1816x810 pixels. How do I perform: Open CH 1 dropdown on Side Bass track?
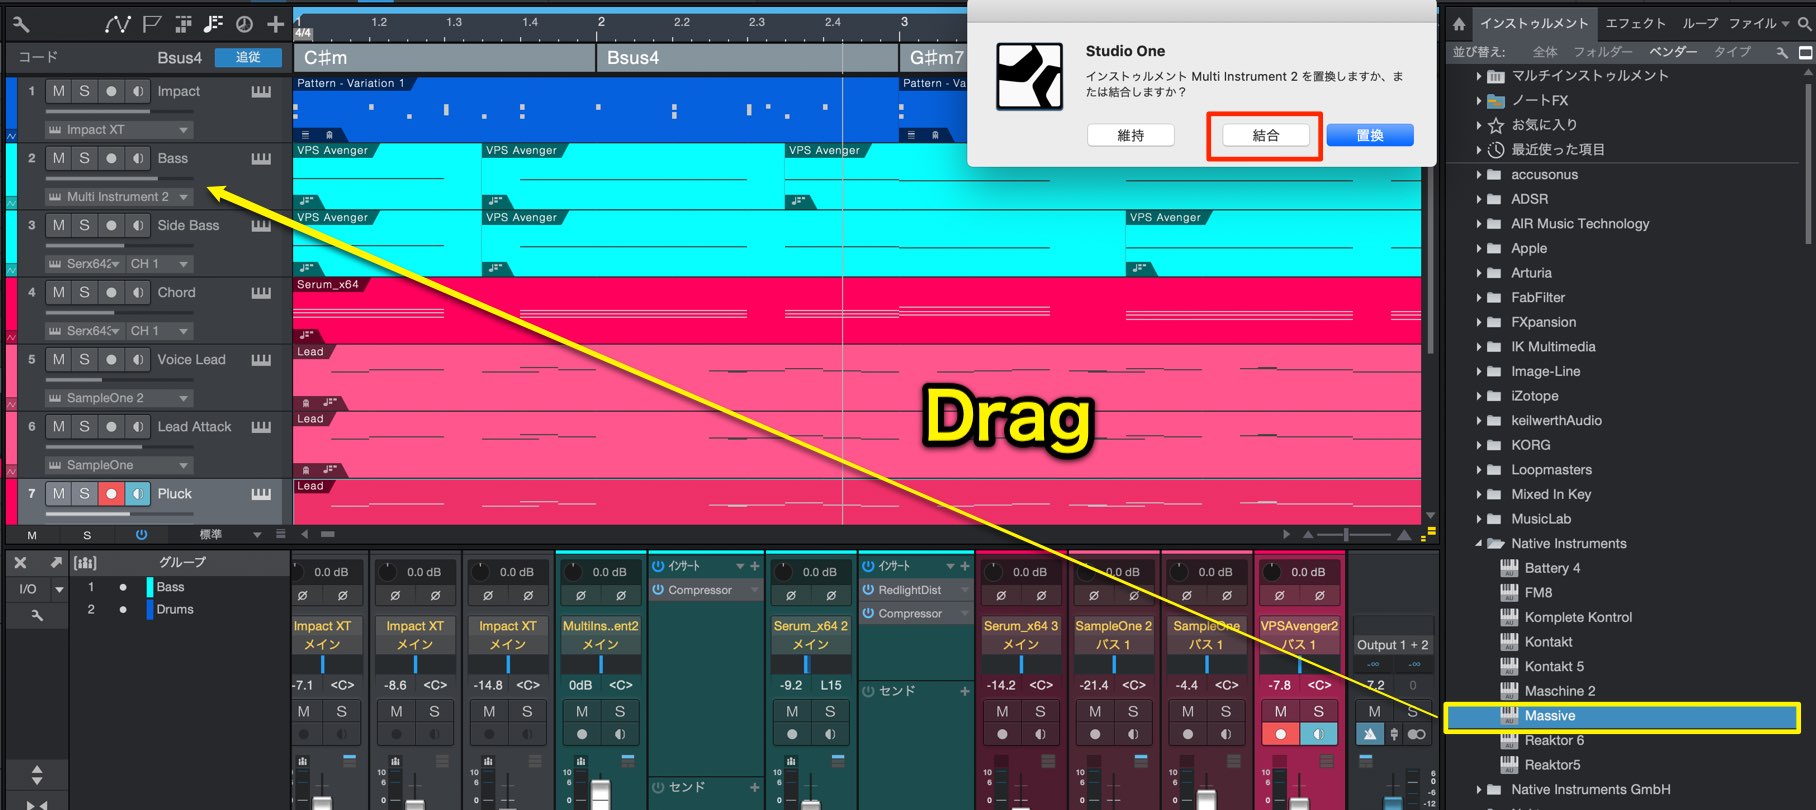coord(159,264)
